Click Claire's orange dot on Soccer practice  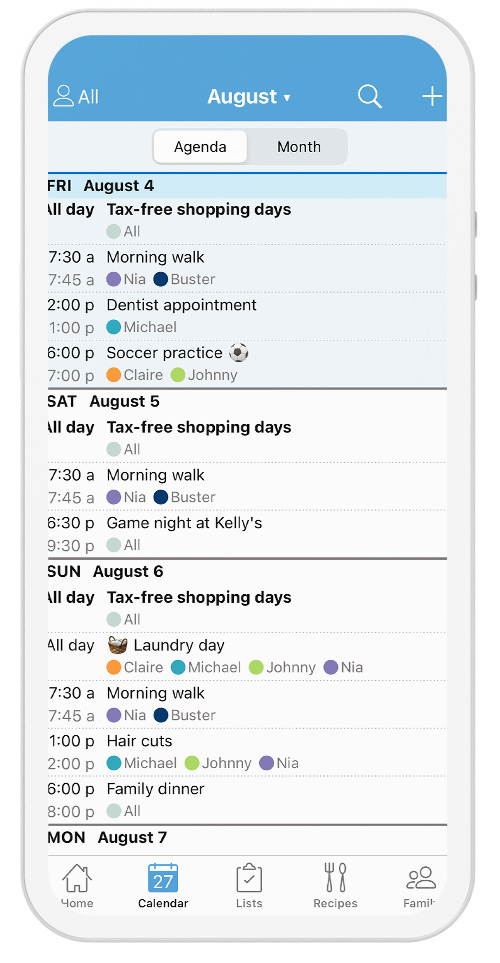[x=114, y=375]
